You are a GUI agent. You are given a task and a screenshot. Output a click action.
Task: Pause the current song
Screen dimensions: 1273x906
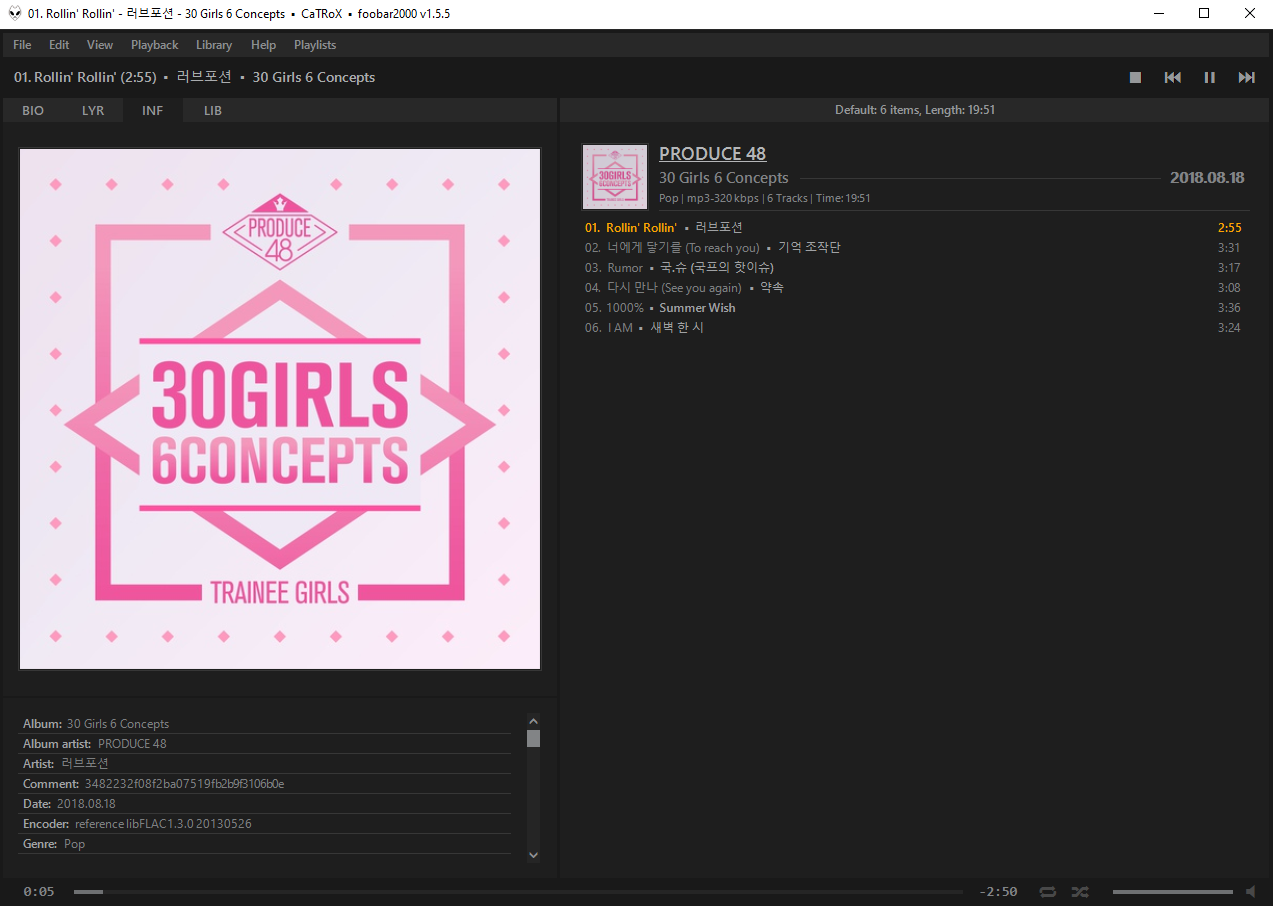coord(1209,77)
